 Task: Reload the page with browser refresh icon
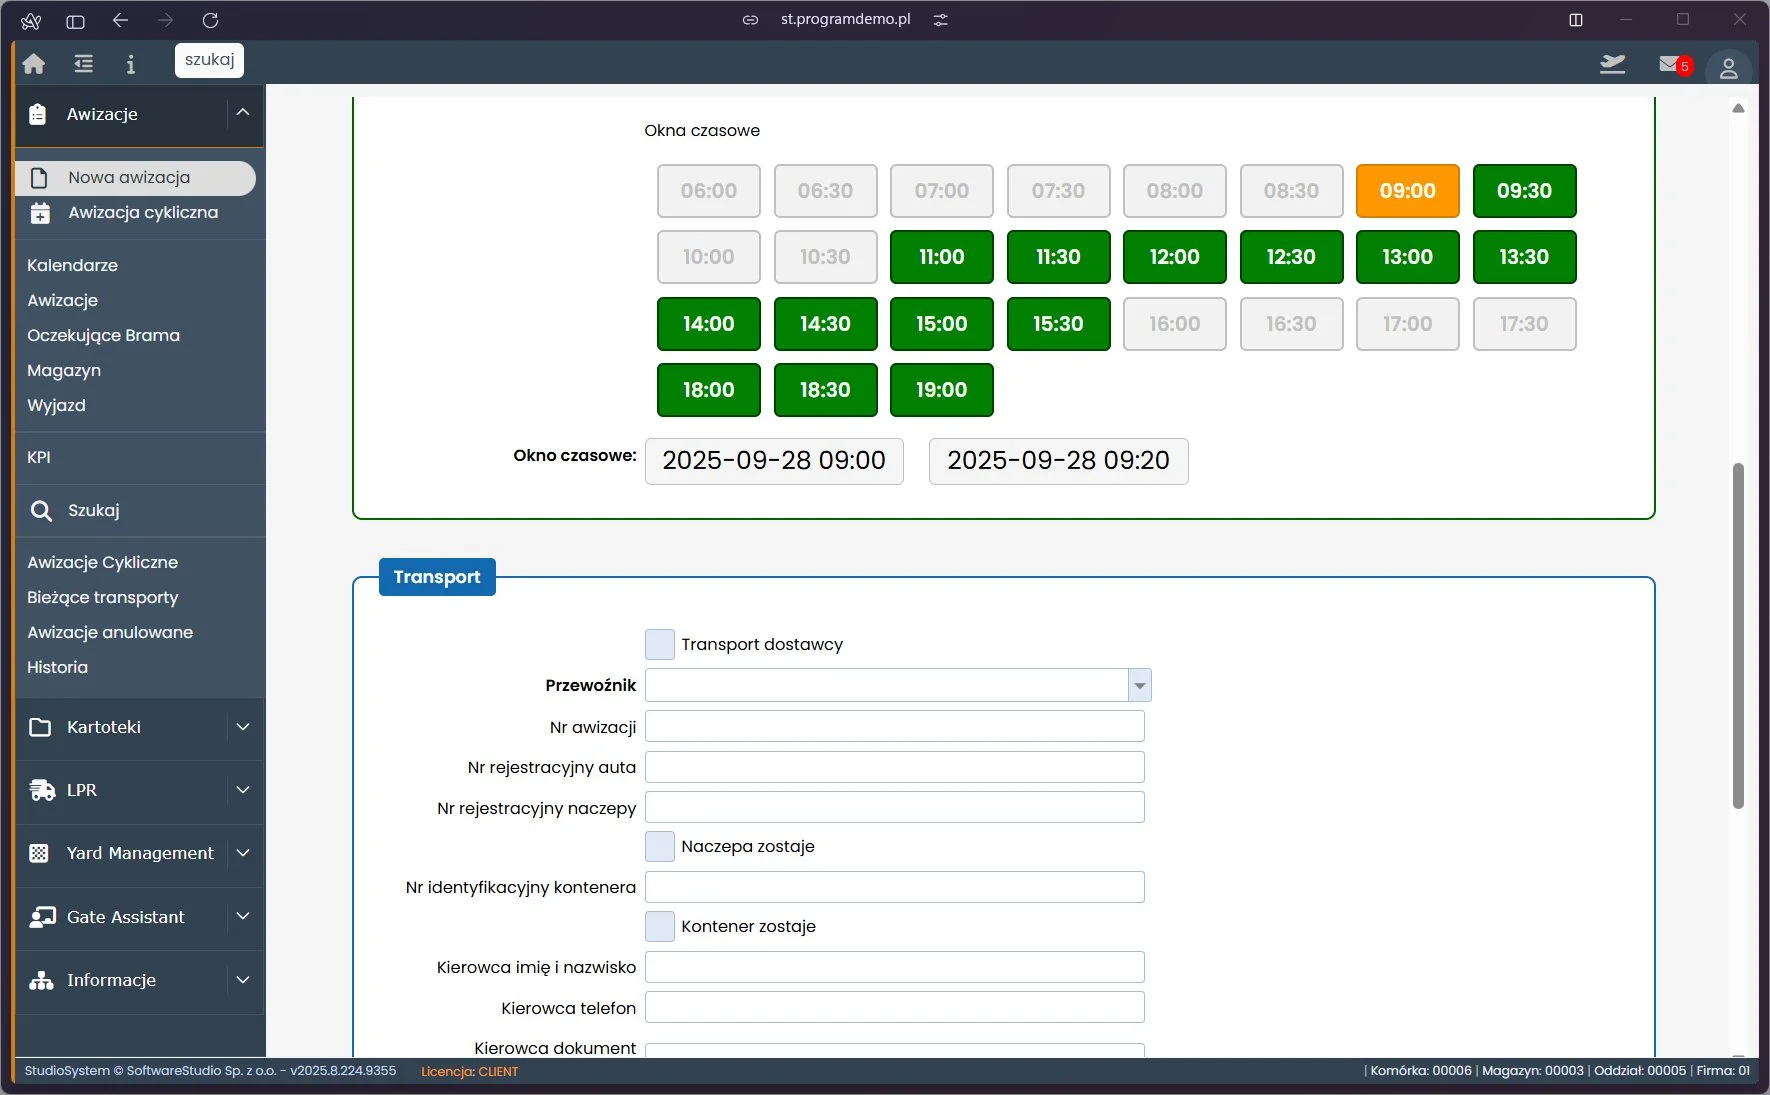[x=210, y=20]
